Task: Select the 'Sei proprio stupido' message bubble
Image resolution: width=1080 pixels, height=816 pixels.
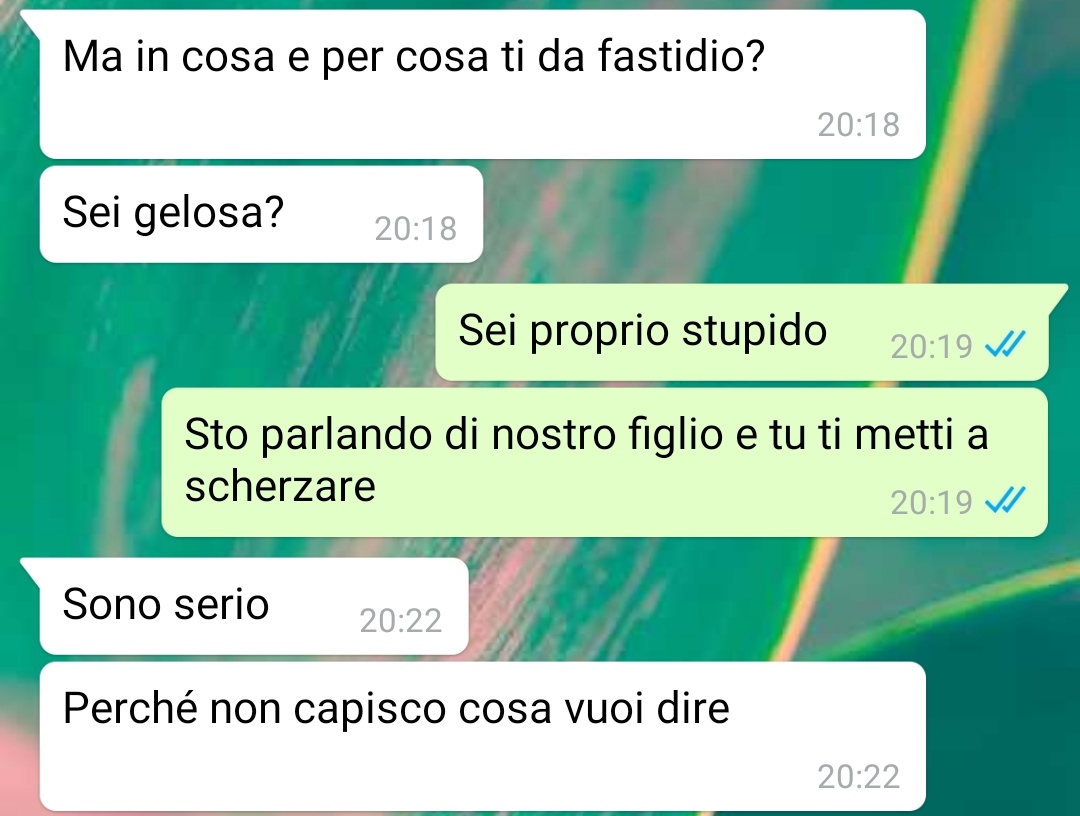Action: click(742, 332)
